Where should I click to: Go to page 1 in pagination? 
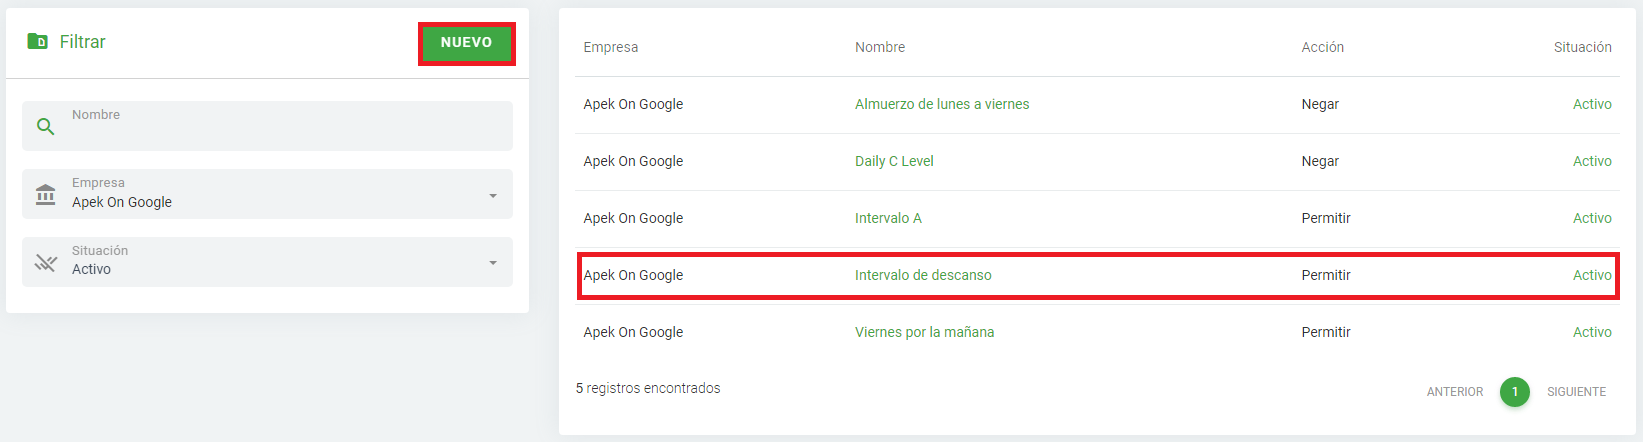point(1514,392)
